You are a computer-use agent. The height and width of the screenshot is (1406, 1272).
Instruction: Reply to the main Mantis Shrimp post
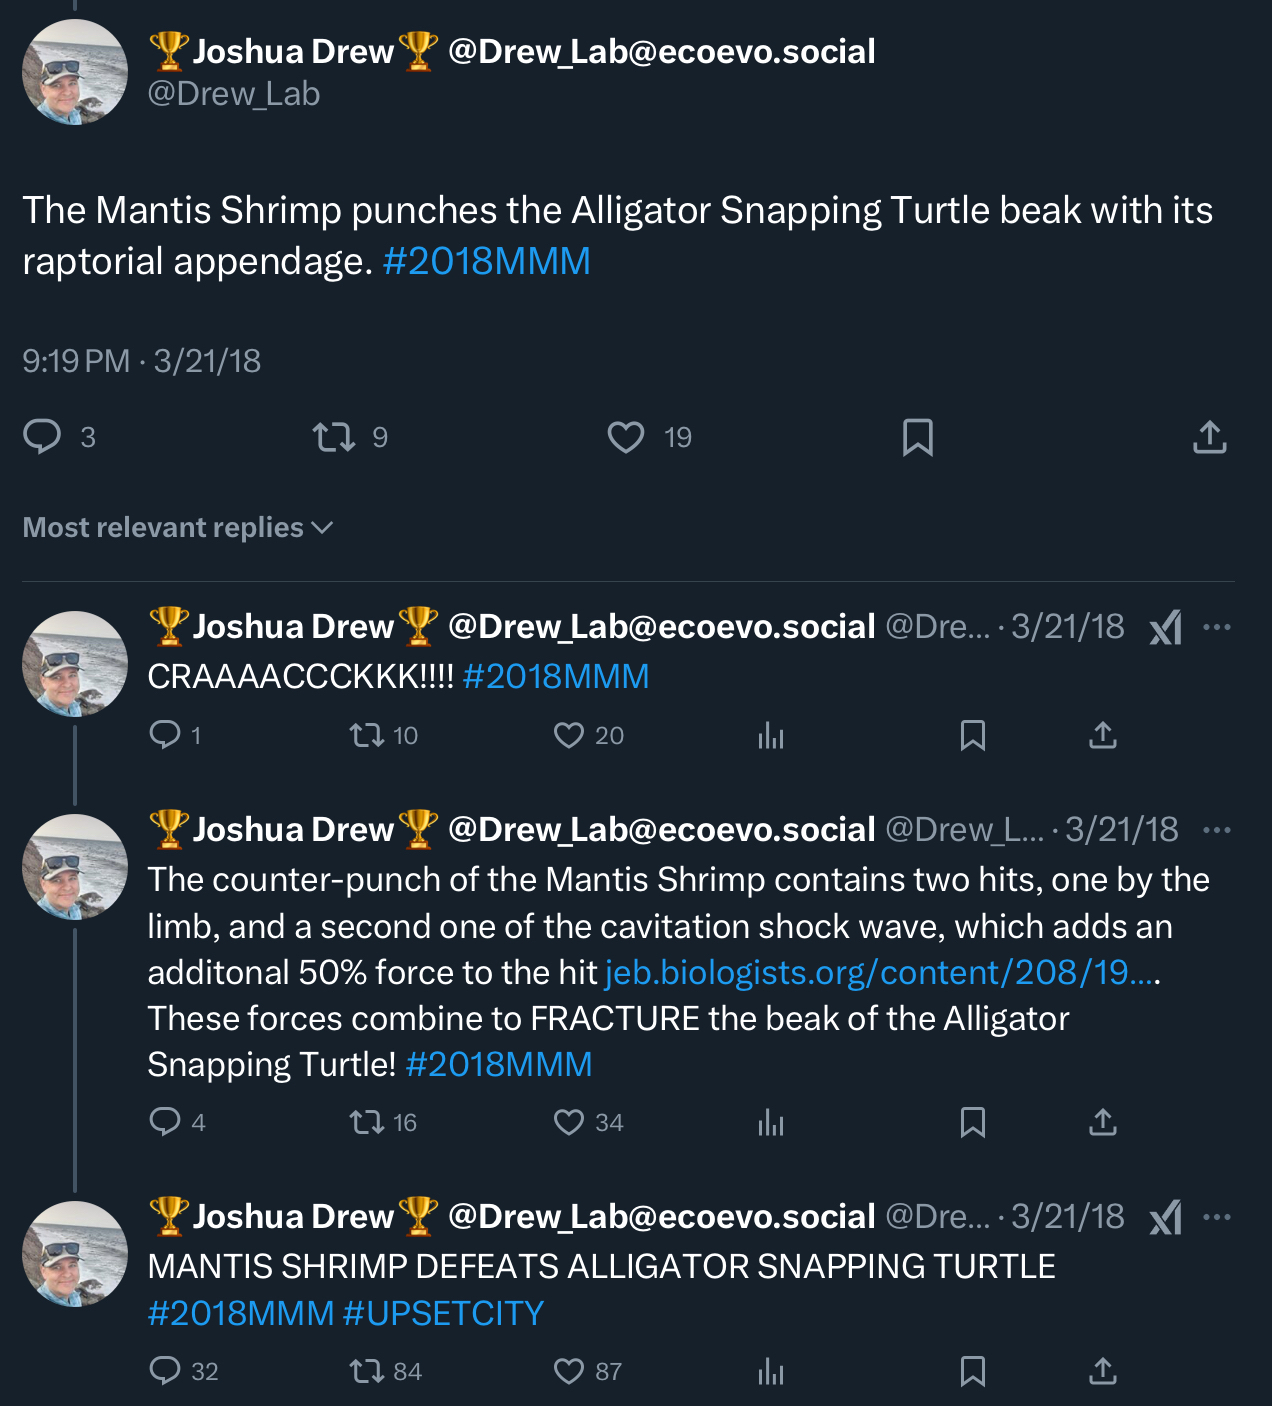(43, 437)
